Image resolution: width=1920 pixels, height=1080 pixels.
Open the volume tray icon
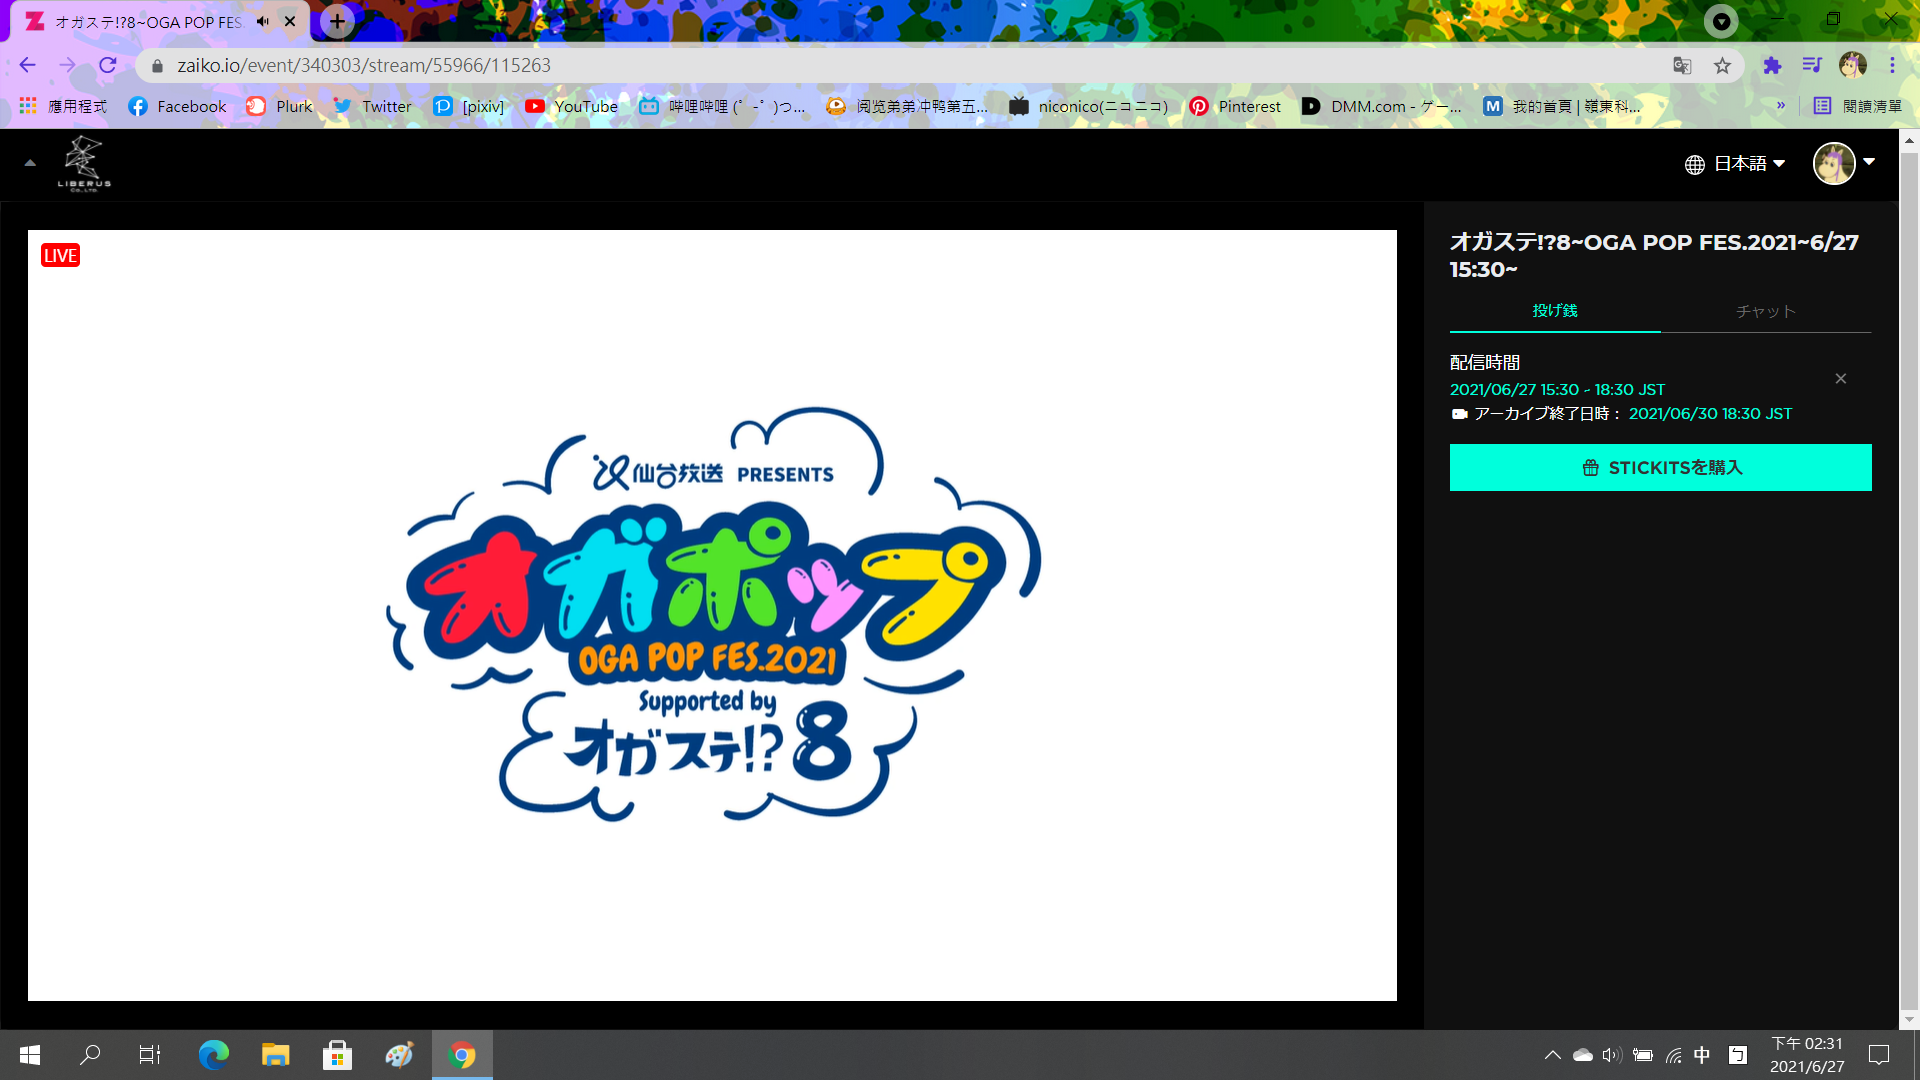click(x=1612, y=1055)
